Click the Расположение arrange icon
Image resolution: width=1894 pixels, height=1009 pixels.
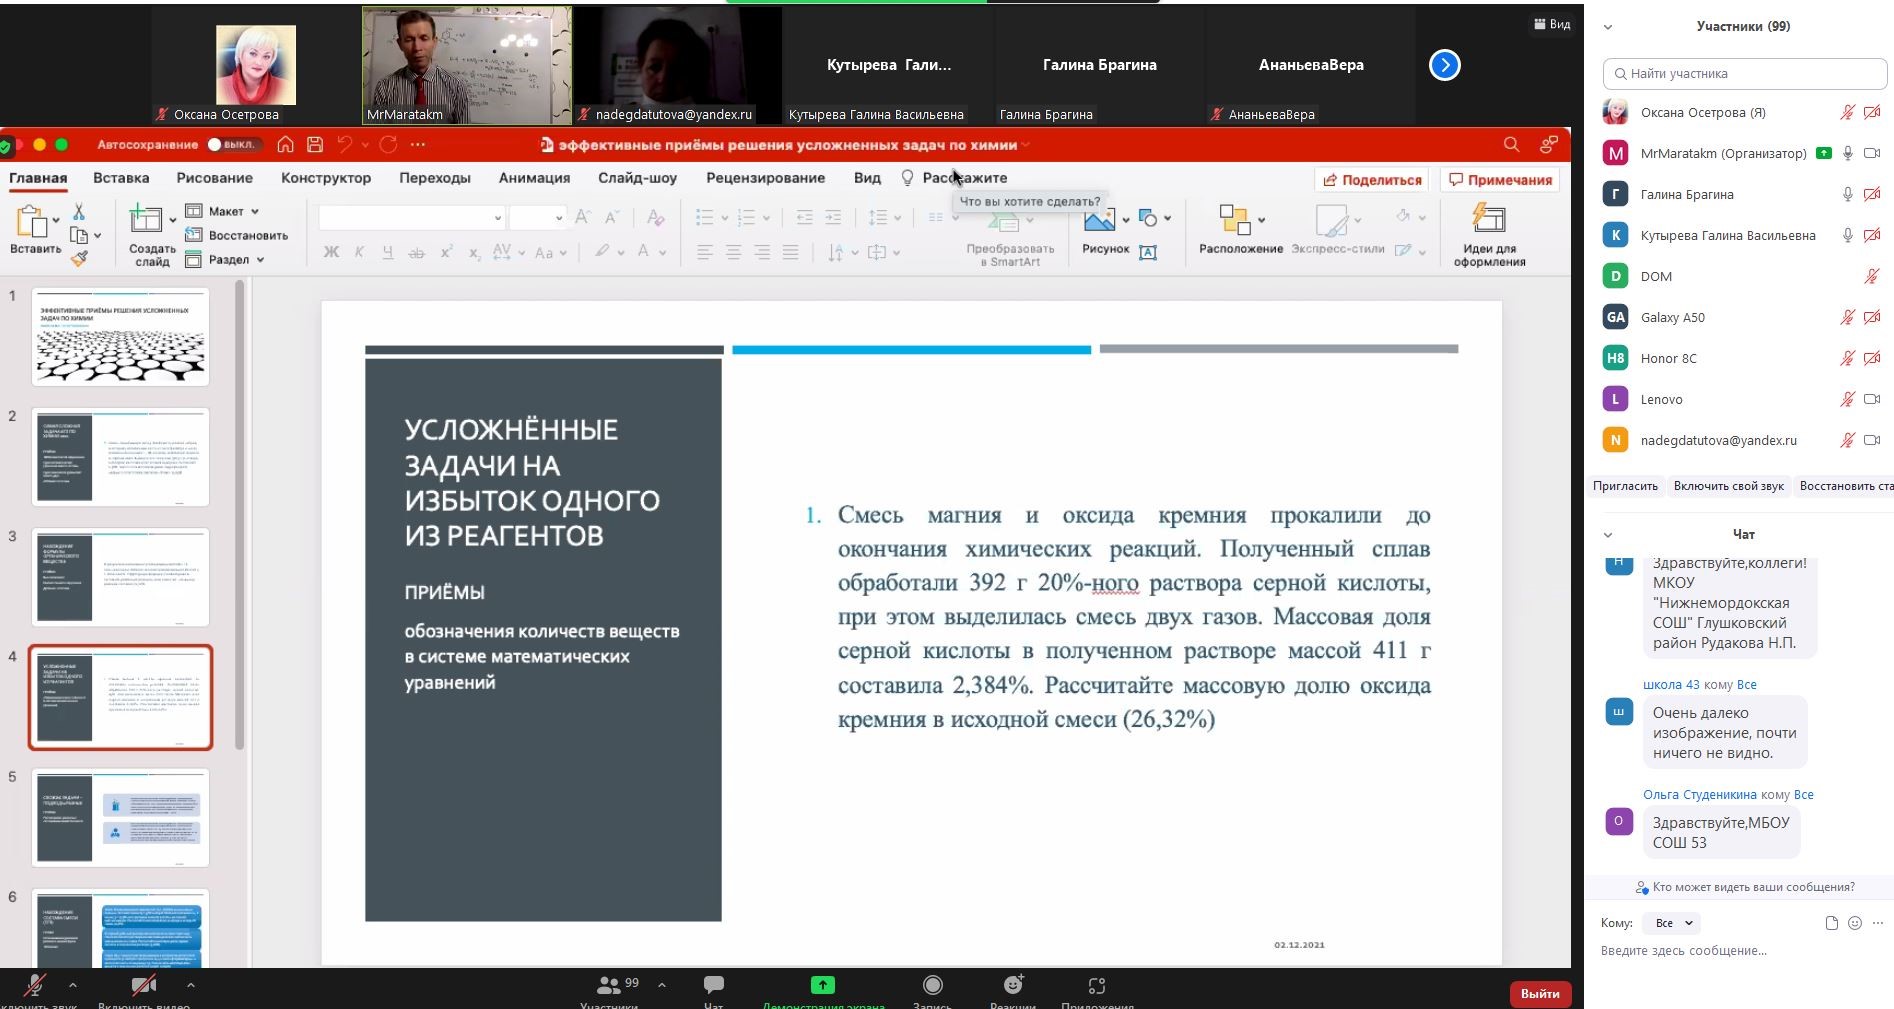pos(1234,219)
